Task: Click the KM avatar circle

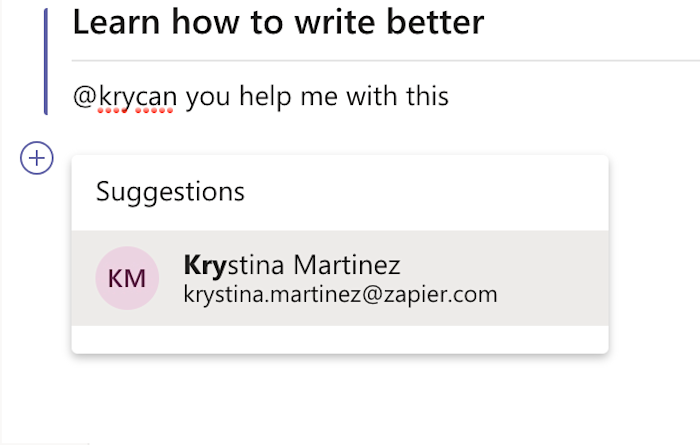Action: click(x=127, y=278)
